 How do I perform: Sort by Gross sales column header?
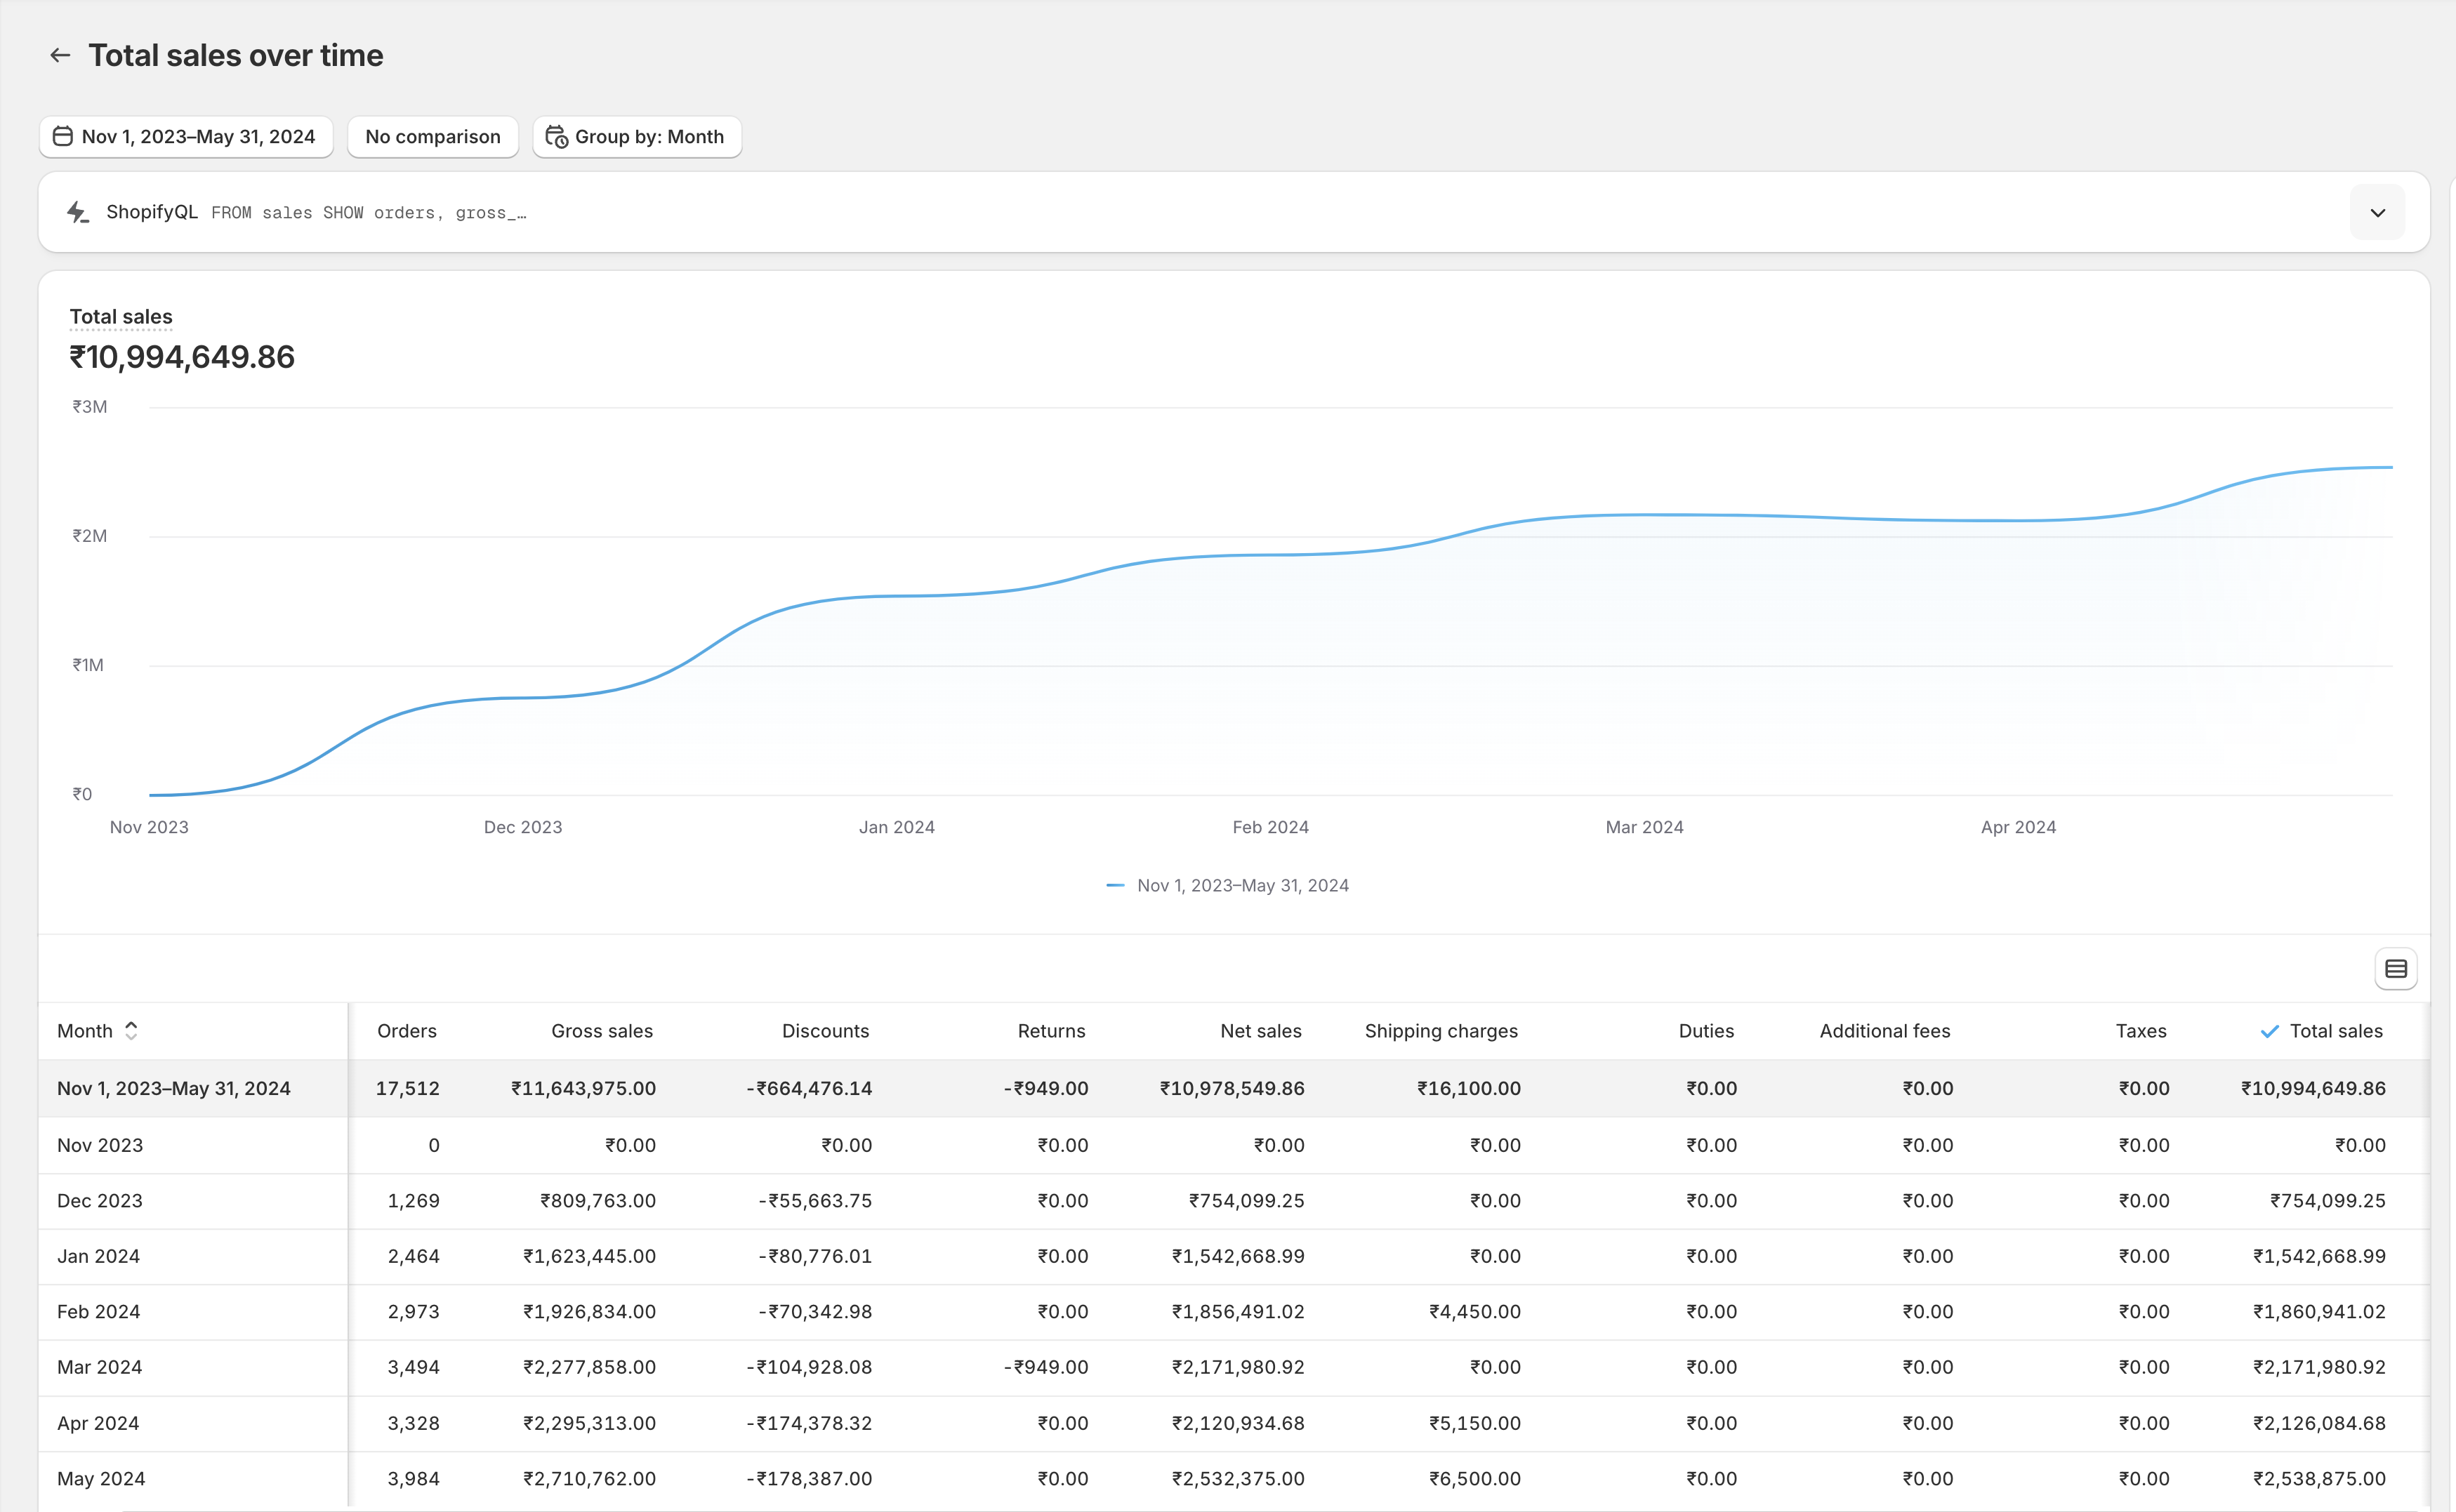coord(601,1030)
